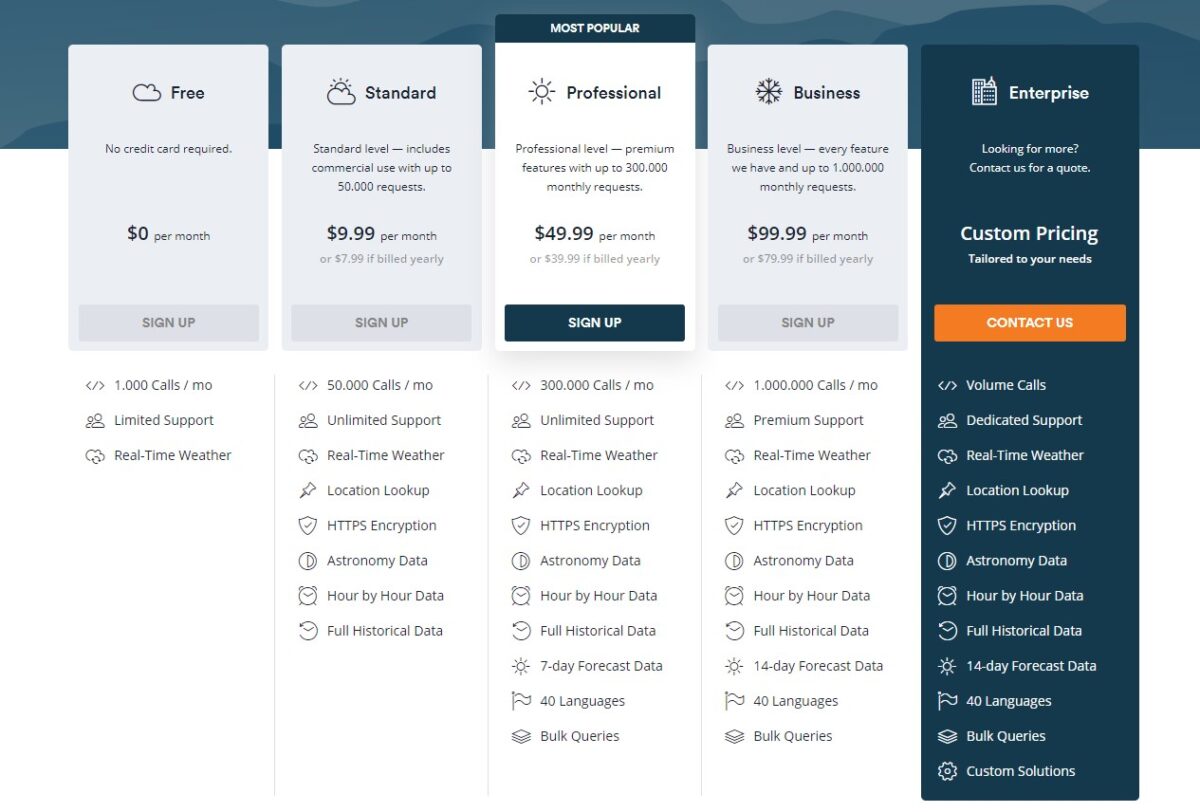Click the Standard plan sun-cloud icon
This screenshot has height=812, width=1200.
341,92
